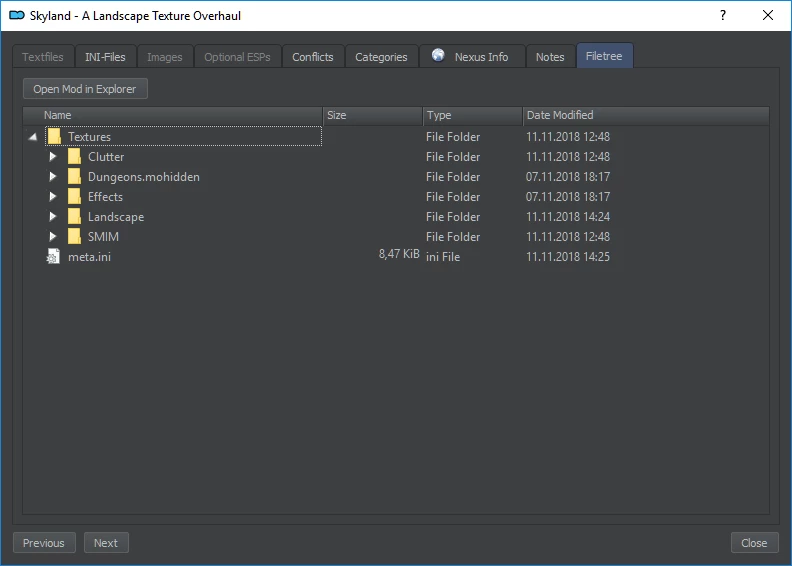Click the Previous button
792x566 pixels.
[x=44, y=543]
